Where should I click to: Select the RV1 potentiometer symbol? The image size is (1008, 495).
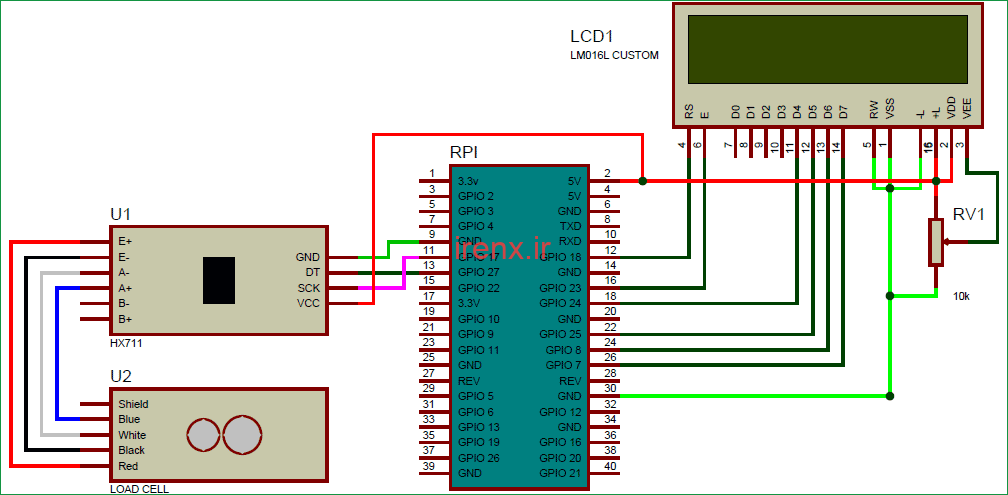pos(935,242)
